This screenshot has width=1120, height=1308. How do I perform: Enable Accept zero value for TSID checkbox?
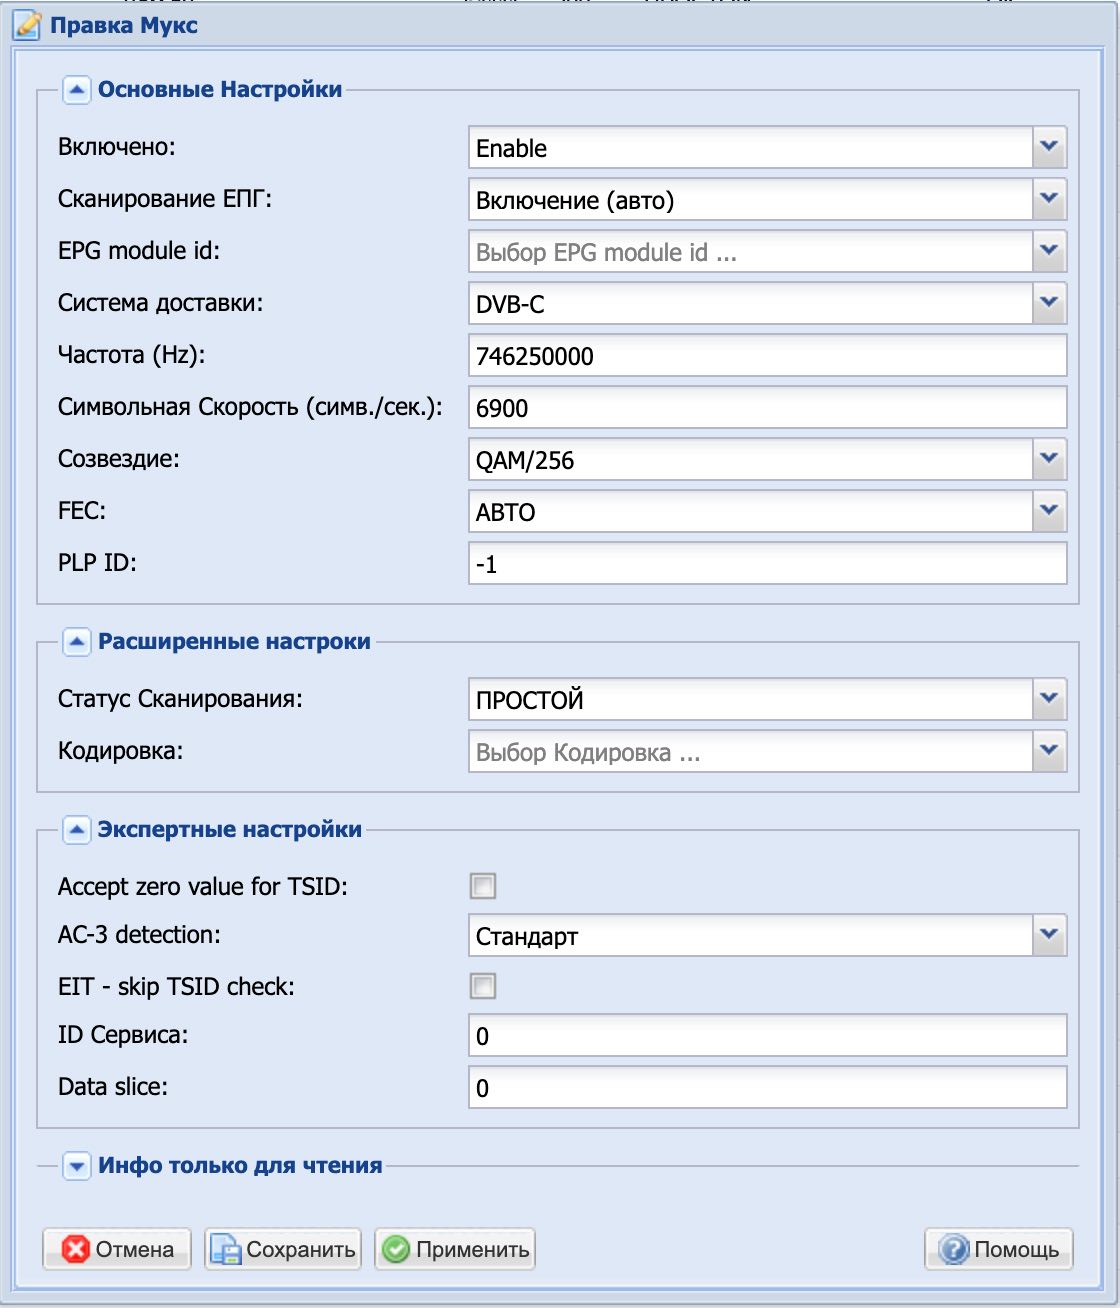[483, 886]
